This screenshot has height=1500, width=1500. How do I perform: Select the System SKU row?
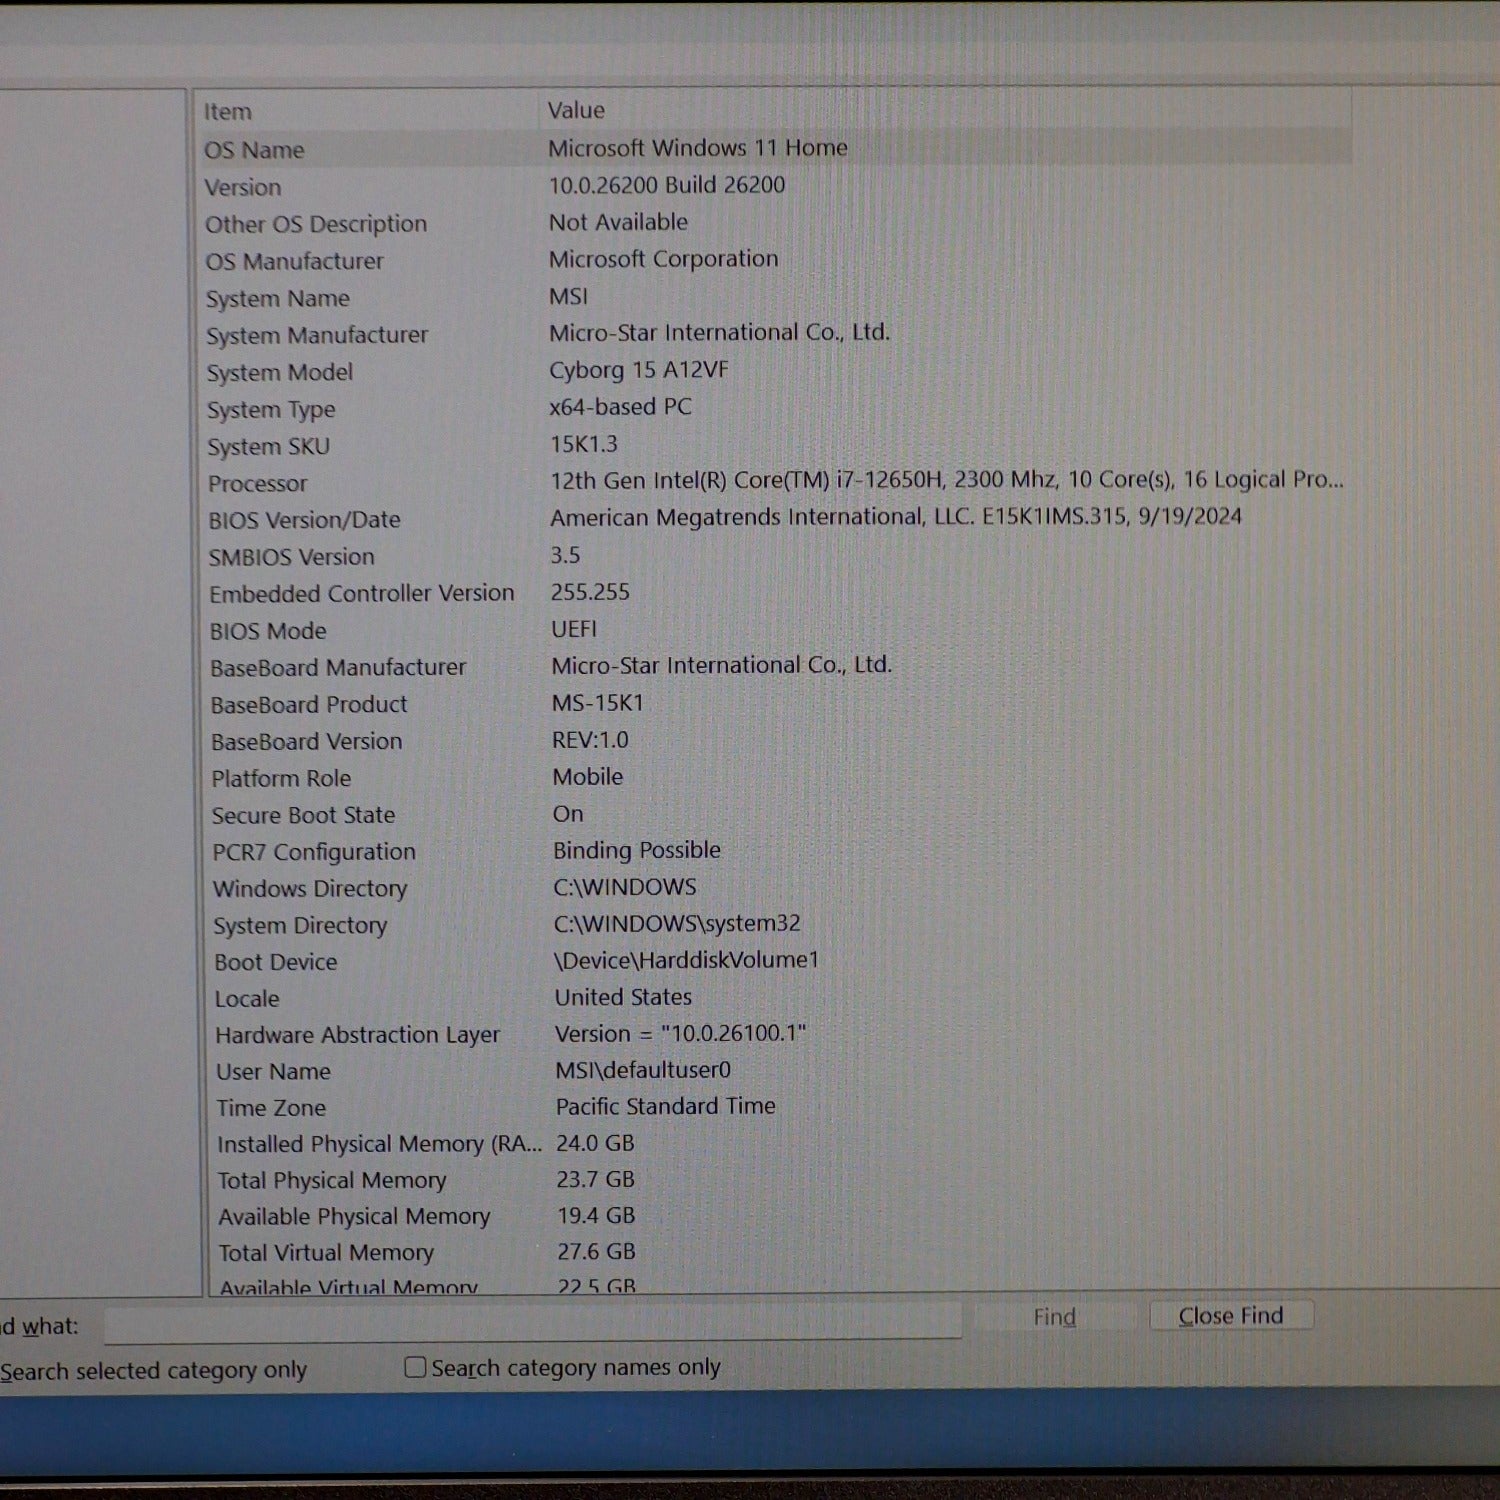tap(268, 447)
